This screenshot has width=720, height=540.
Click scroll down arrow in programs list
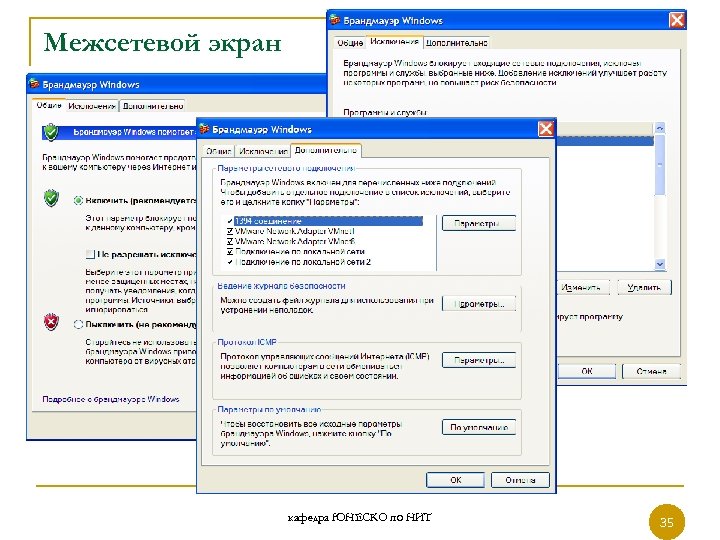coord(660,264)
